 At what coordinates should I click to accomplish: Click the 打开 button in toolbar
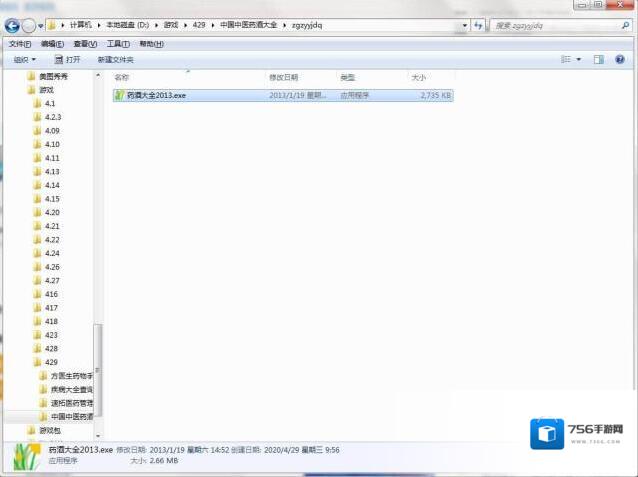coord(67,60)
